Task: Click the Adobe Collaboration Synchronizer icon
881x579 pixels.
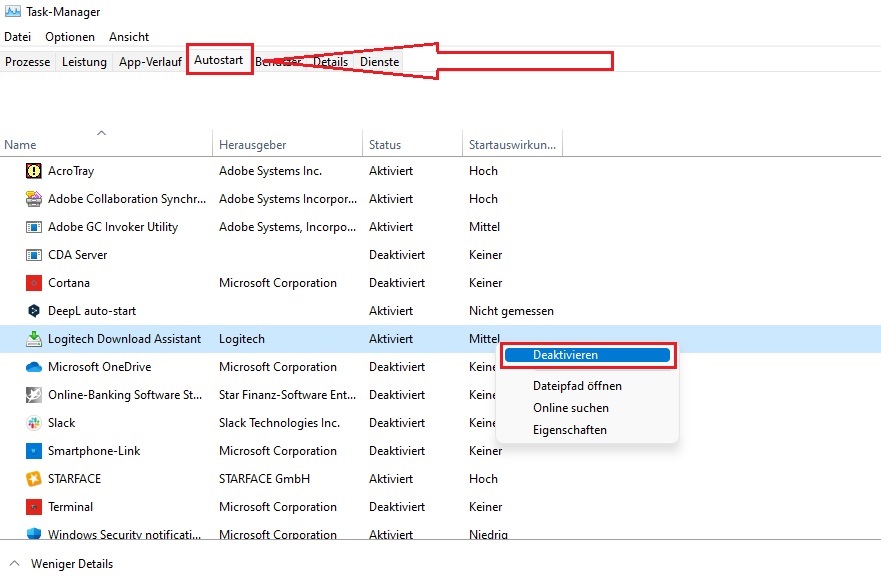Action: [34, 199]
